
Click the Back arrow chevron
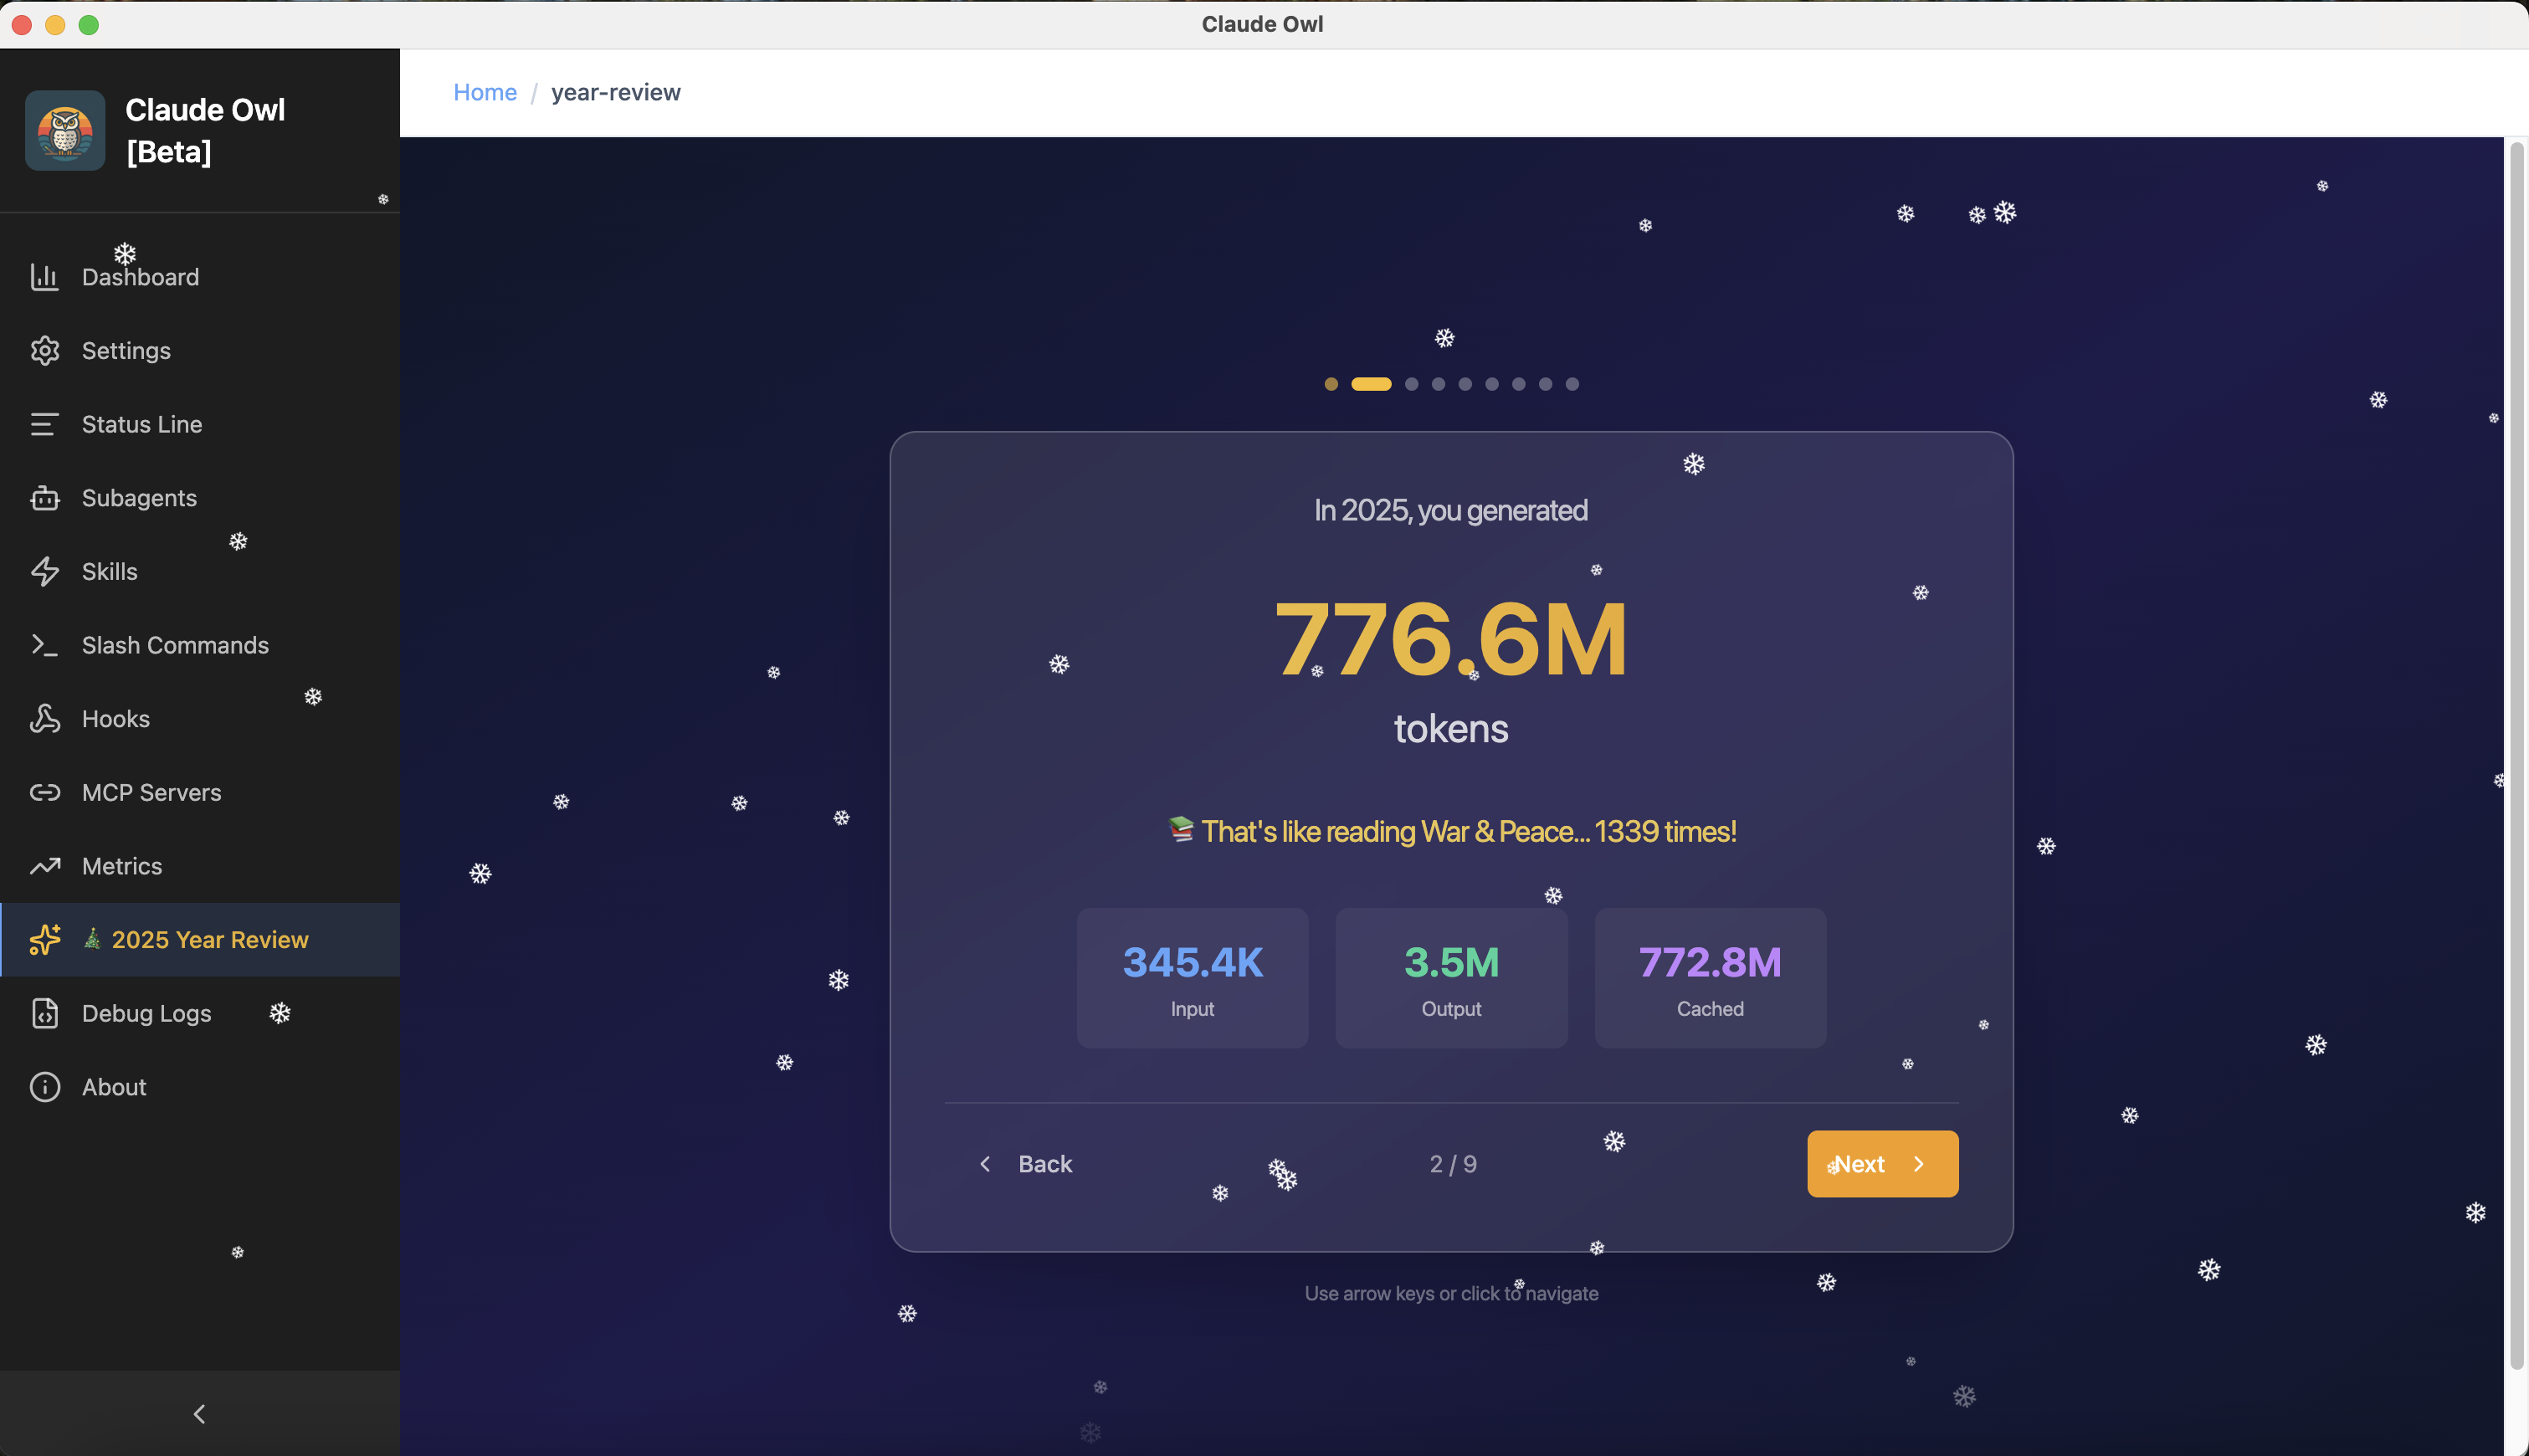click(x=985, y=1164)
